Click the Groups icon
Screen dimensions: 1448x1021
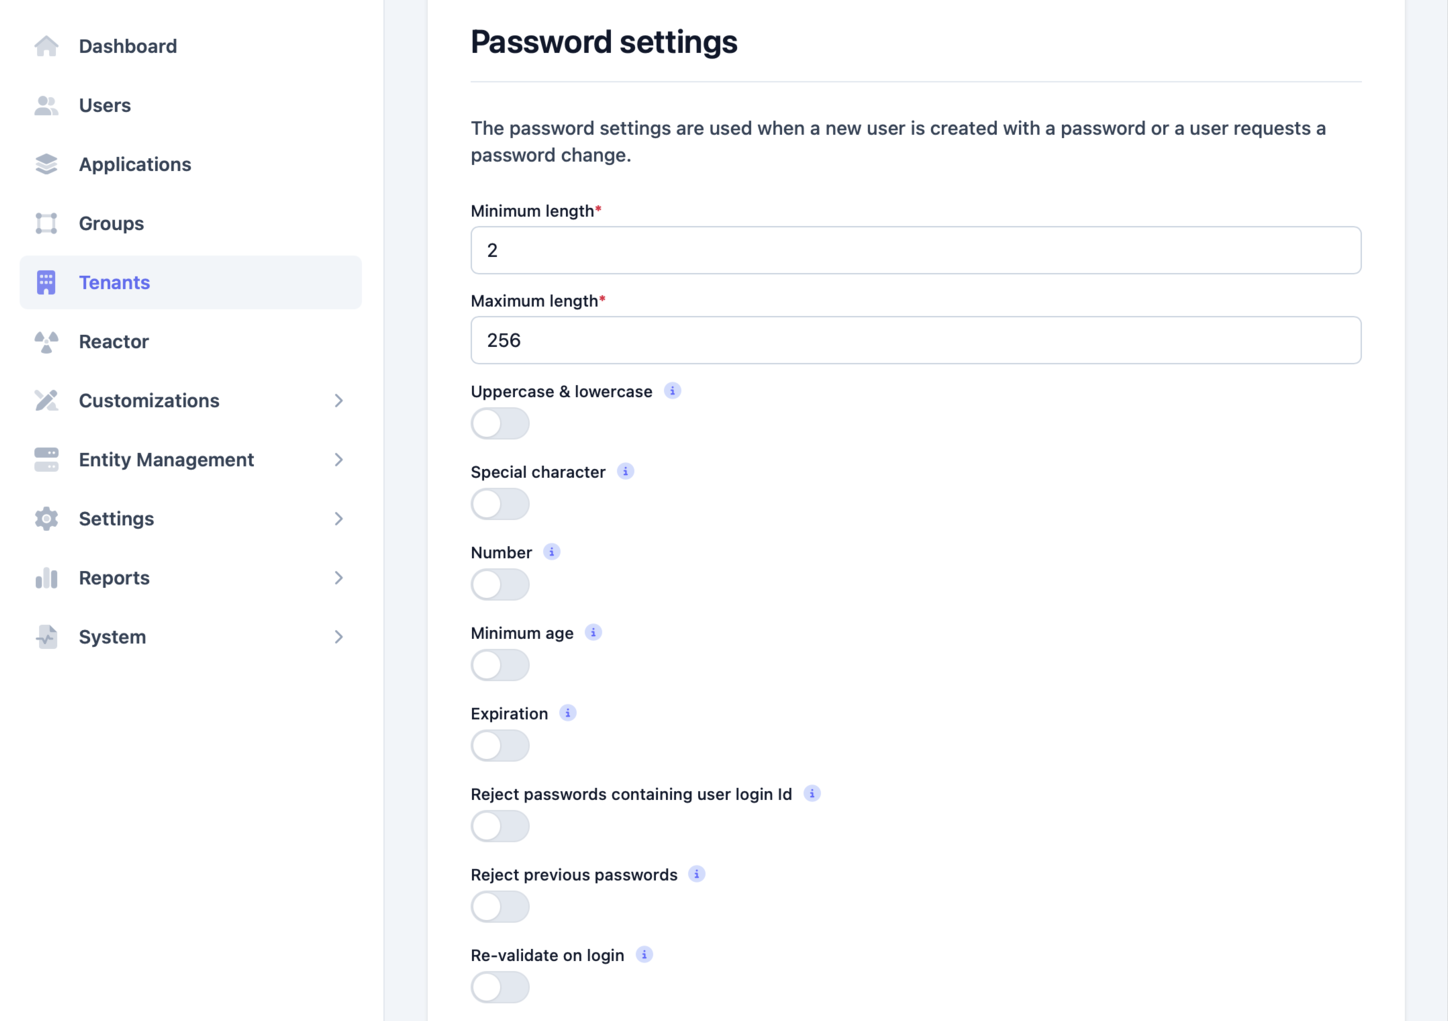point(46,223)
